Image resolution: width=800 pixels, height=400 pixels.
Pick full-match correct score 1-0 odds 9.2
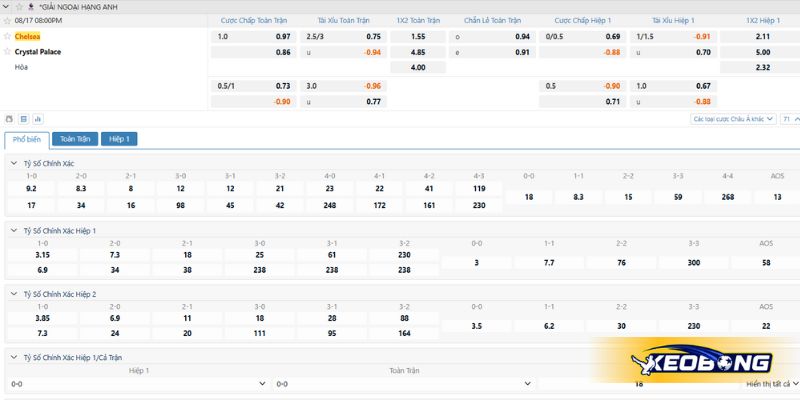tap(31, 188)
